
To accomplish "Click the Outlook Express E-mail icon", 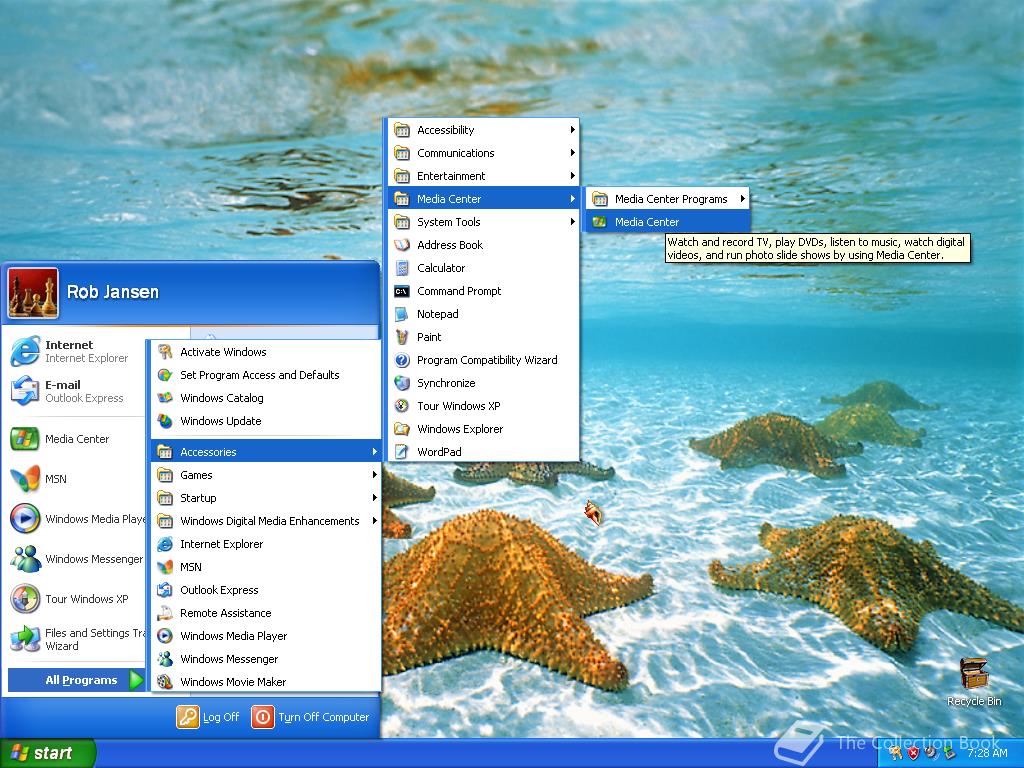I will (25, 391).
